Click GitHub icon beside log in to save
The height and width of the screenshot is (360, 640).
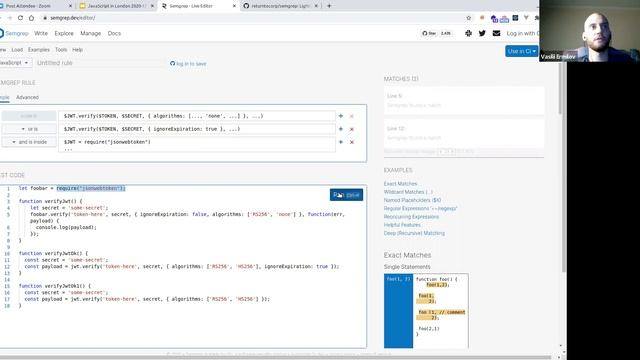pos(172,64)
